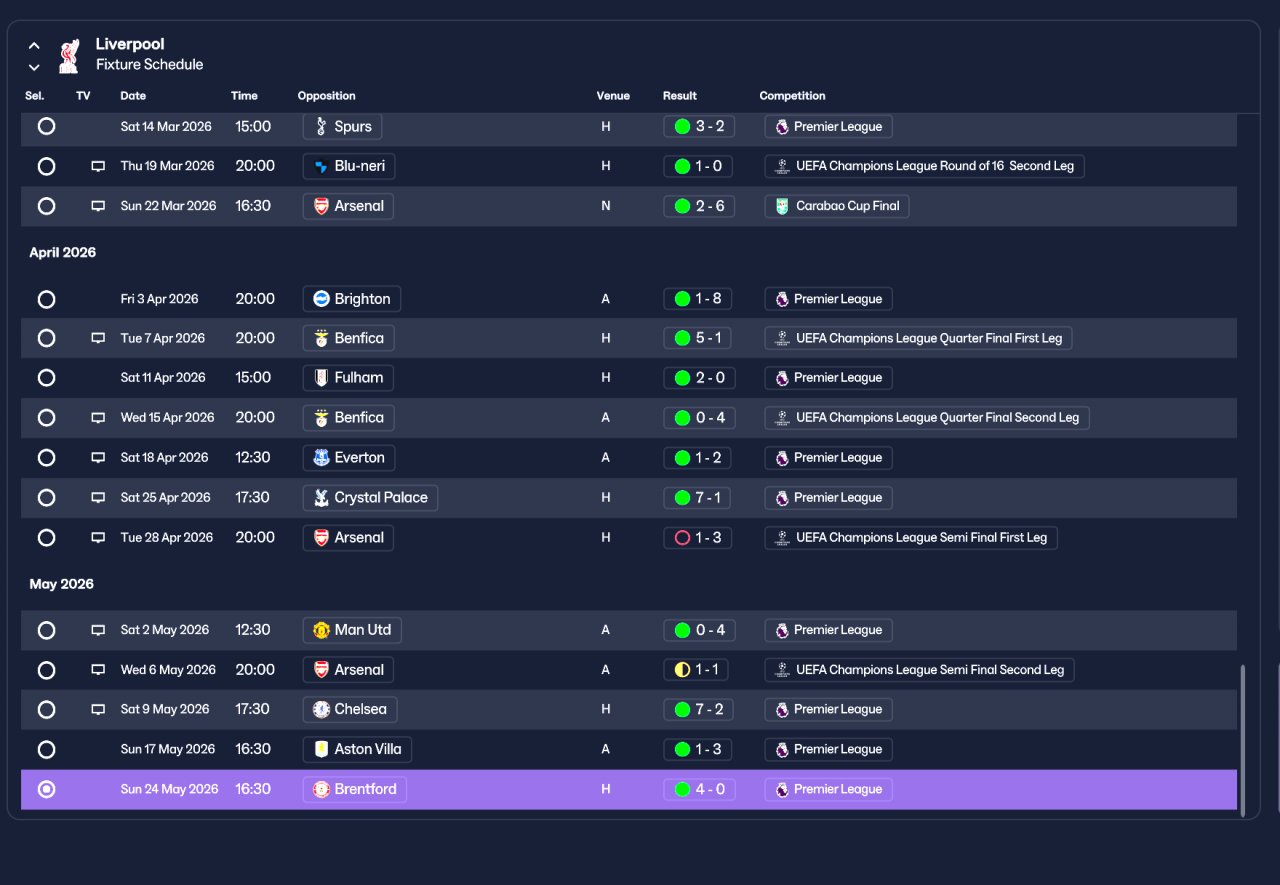The image size is (1280, 885).
Task: Select radio for Carabao Cup Final row
Action: coord(46,206)
